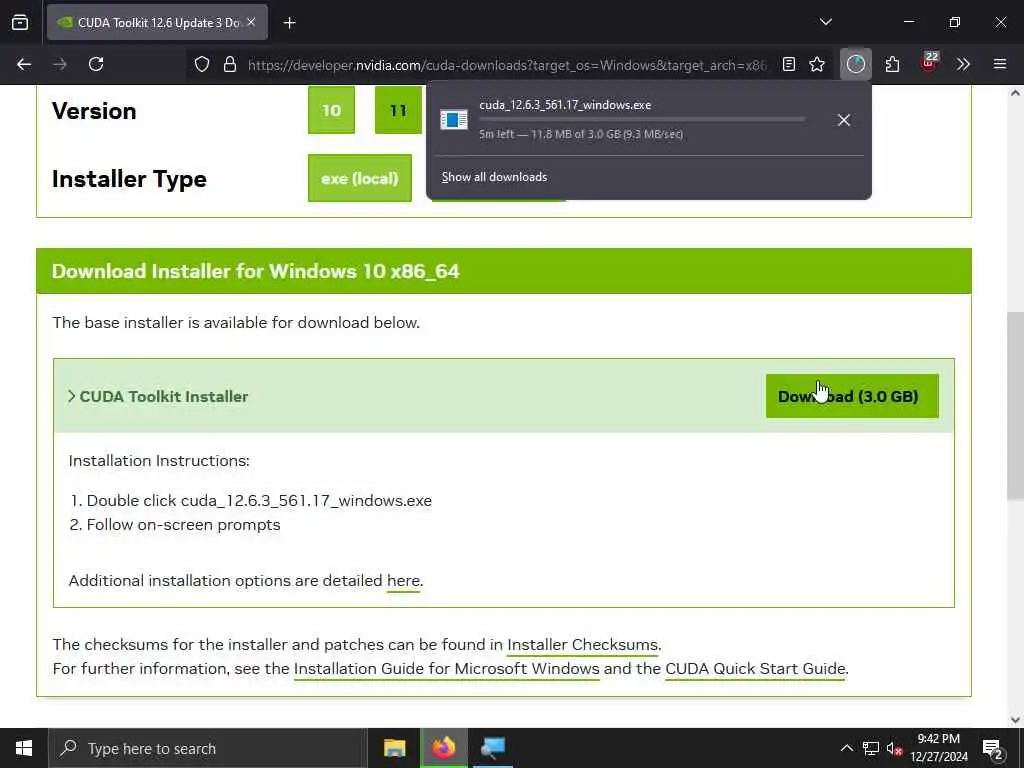Click the page vertical scrollbar thumb

point(1015,406)
